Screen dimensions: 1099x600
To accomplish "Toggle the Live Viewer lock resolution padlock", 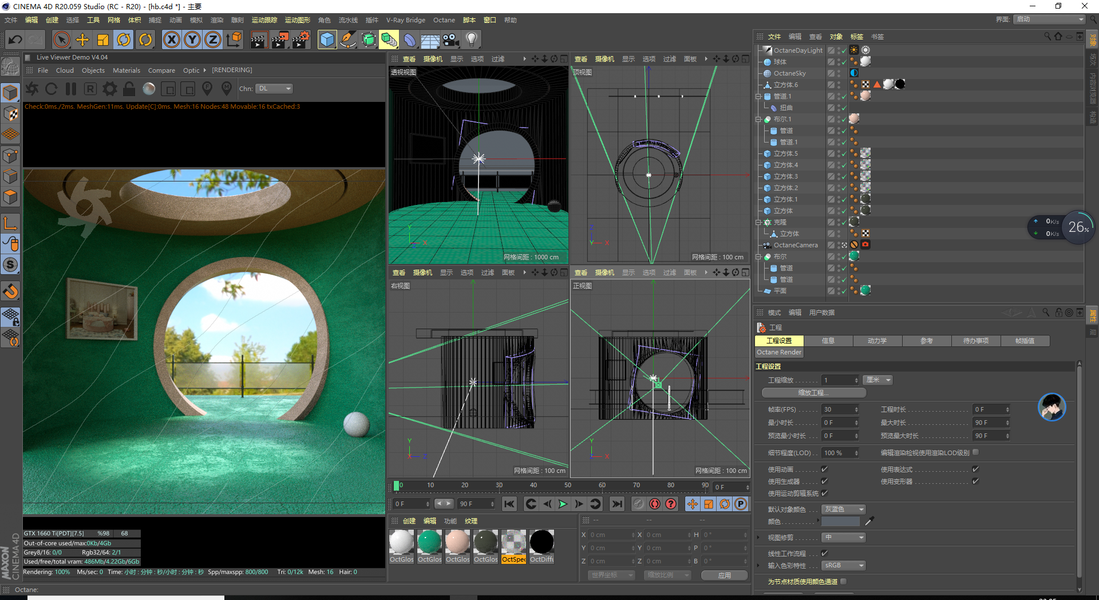I will (129, 89).
